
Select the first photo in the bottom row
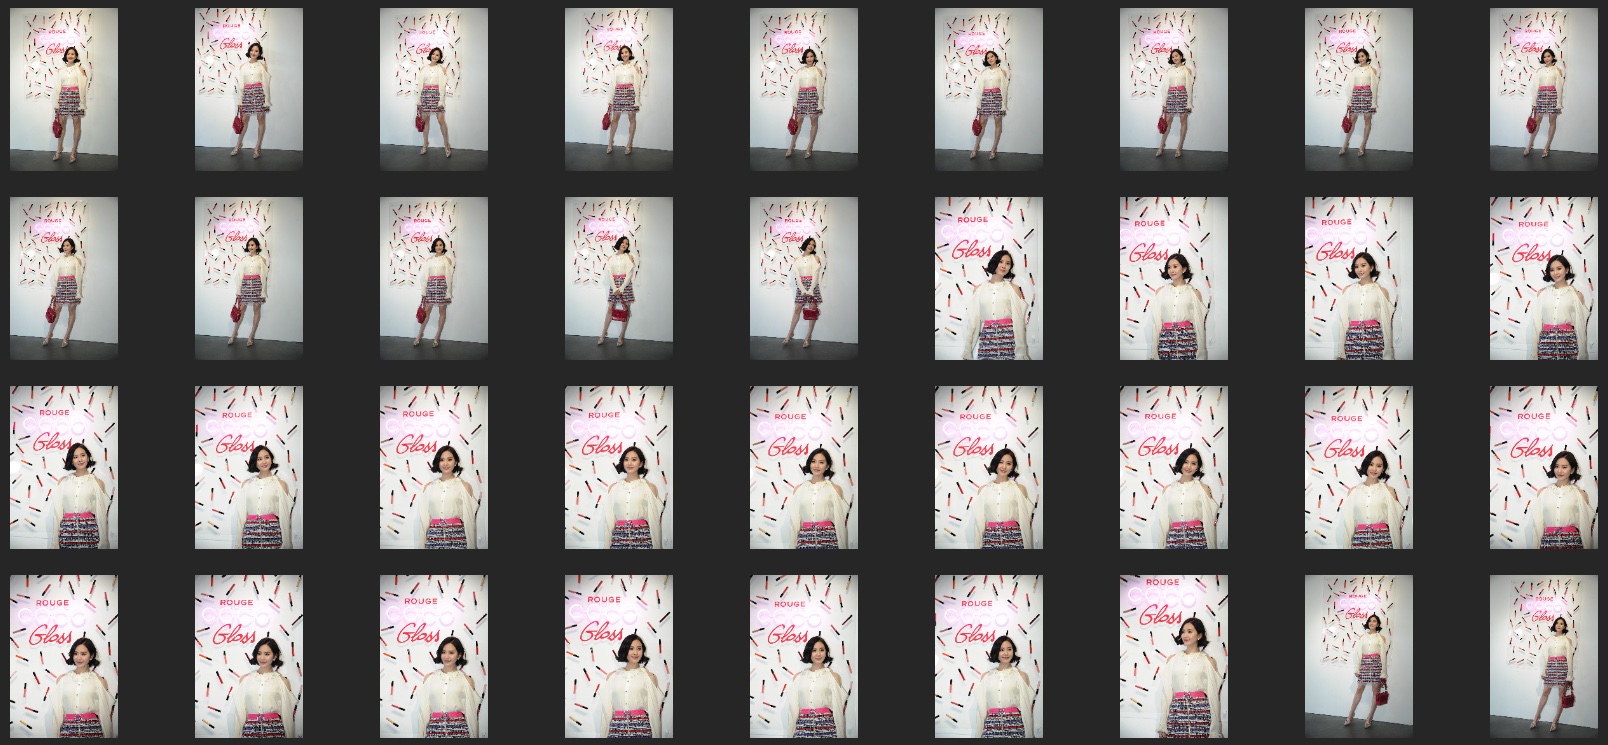pos(64,656)
